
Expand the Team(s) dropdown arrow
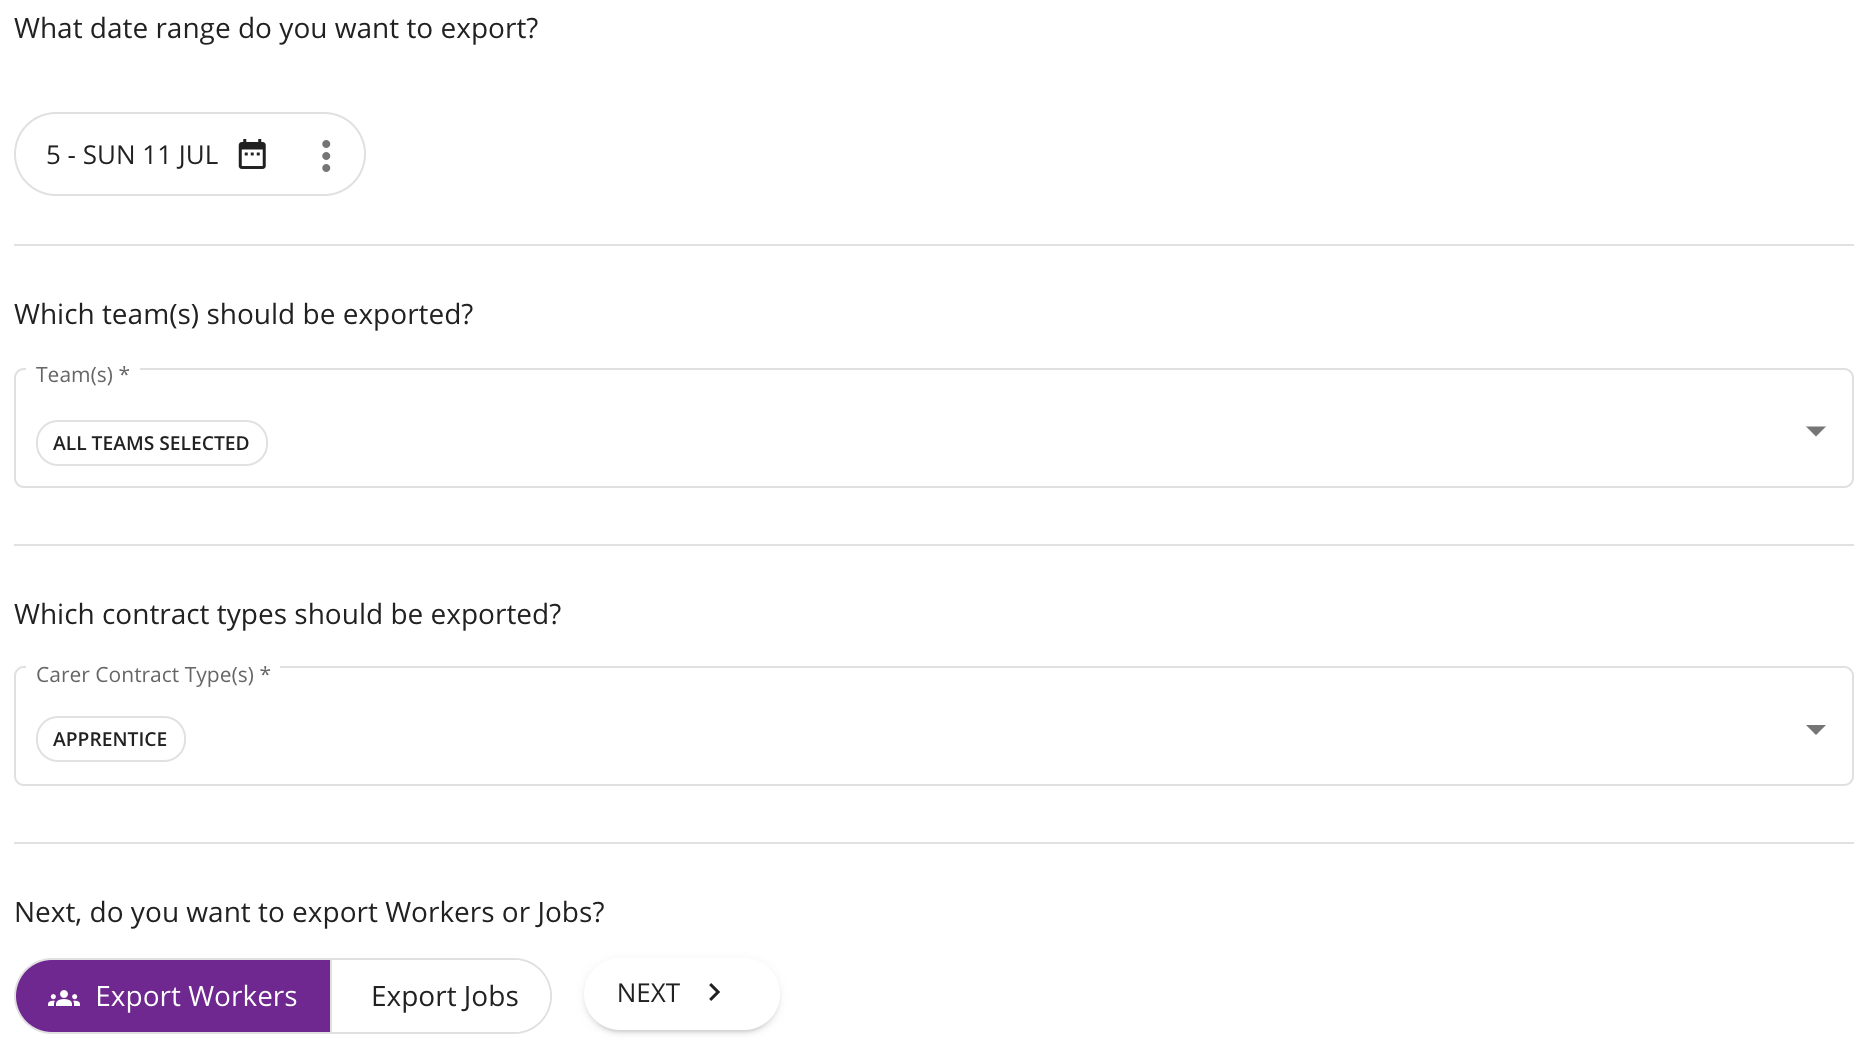pyautogui.click(x=1816, y=431)
